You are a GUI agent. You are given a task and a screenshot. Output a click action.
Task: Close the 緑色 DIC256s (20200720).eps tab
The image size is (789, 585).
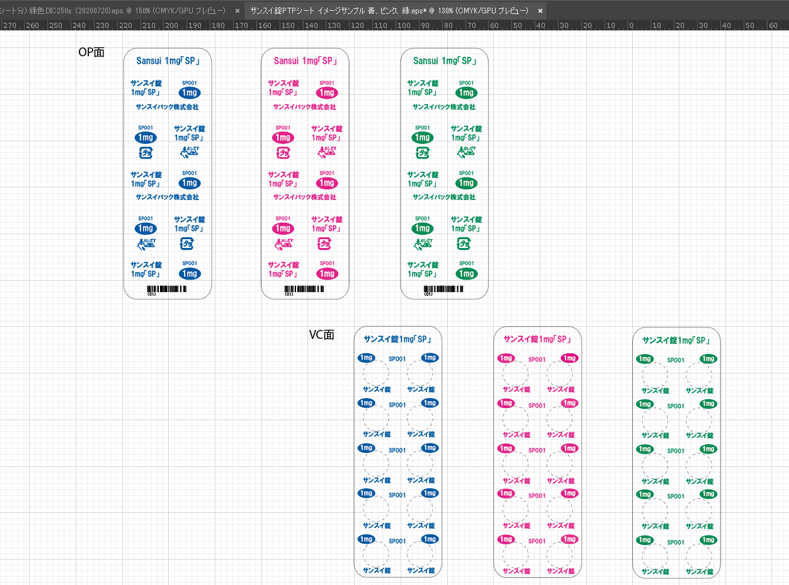(x=237, y=11)
